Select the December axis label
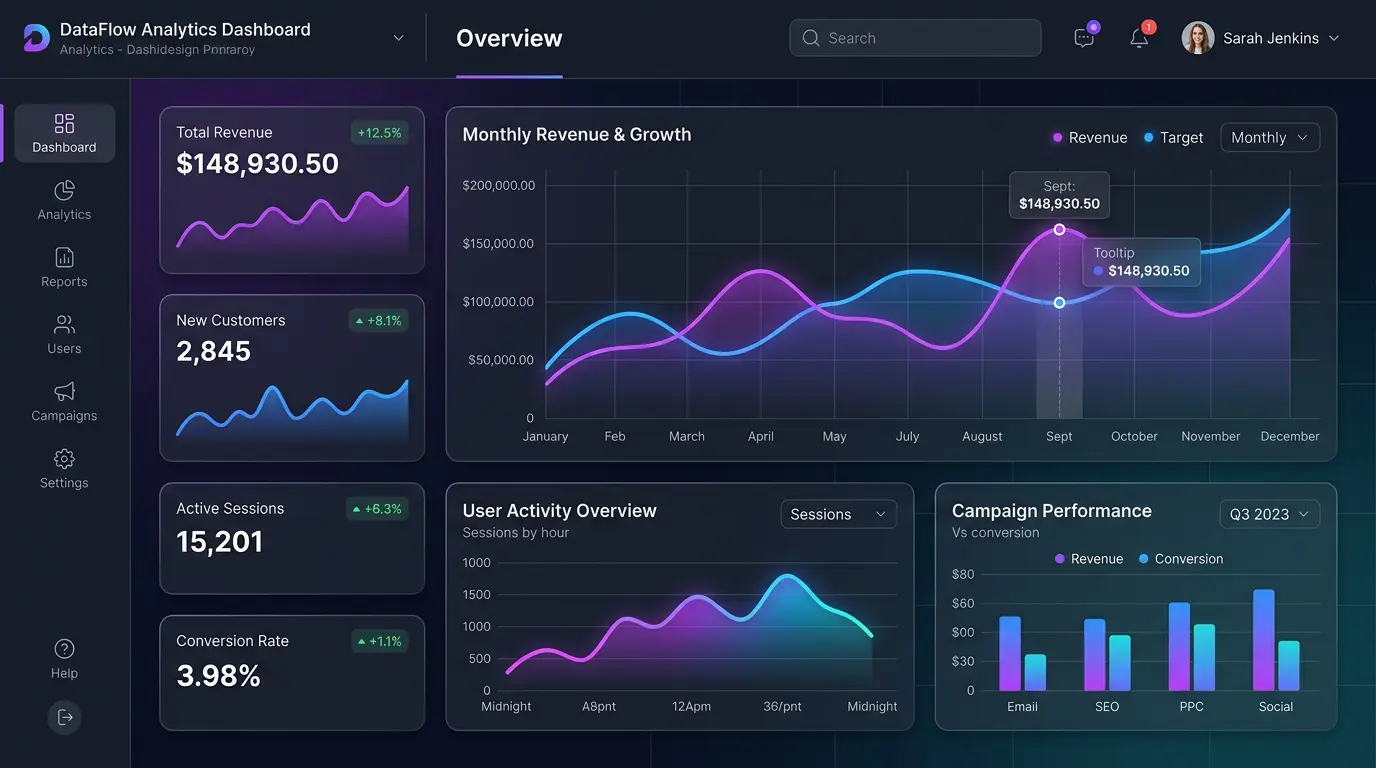 click(1290, 437)
